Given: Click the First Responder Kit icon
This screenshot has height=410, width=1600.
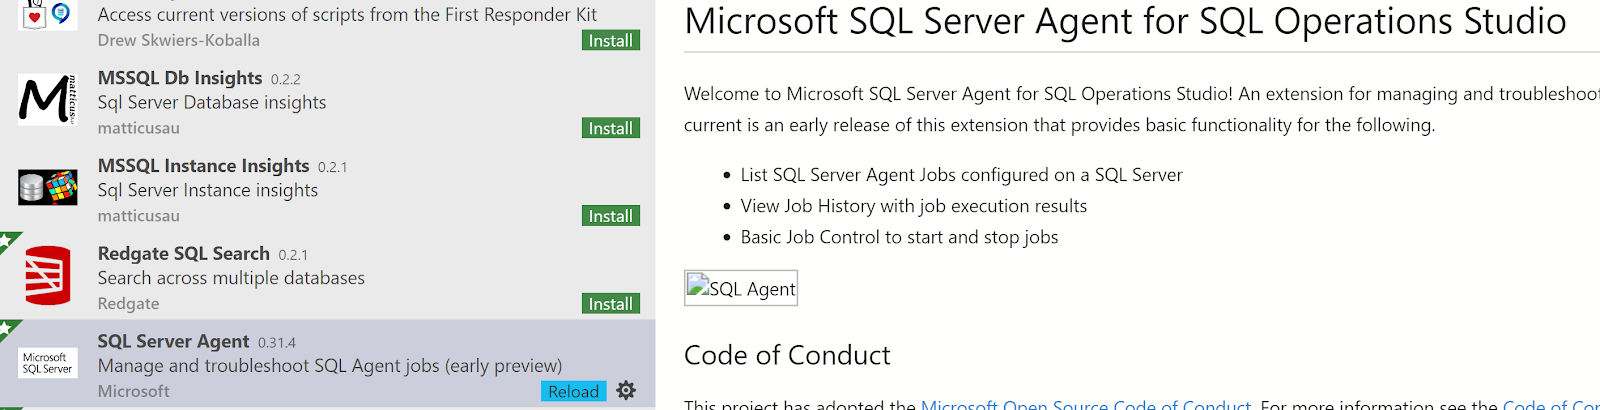Looking at the screenshot, I should 47,14.
